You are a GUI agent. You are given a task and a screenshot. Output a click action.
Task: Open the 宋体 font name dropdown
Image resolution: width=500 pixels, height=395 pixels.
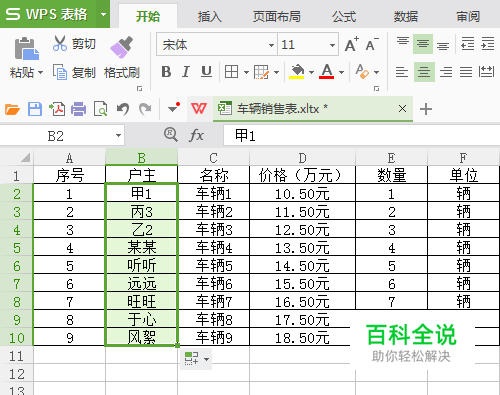click(271, 45)
